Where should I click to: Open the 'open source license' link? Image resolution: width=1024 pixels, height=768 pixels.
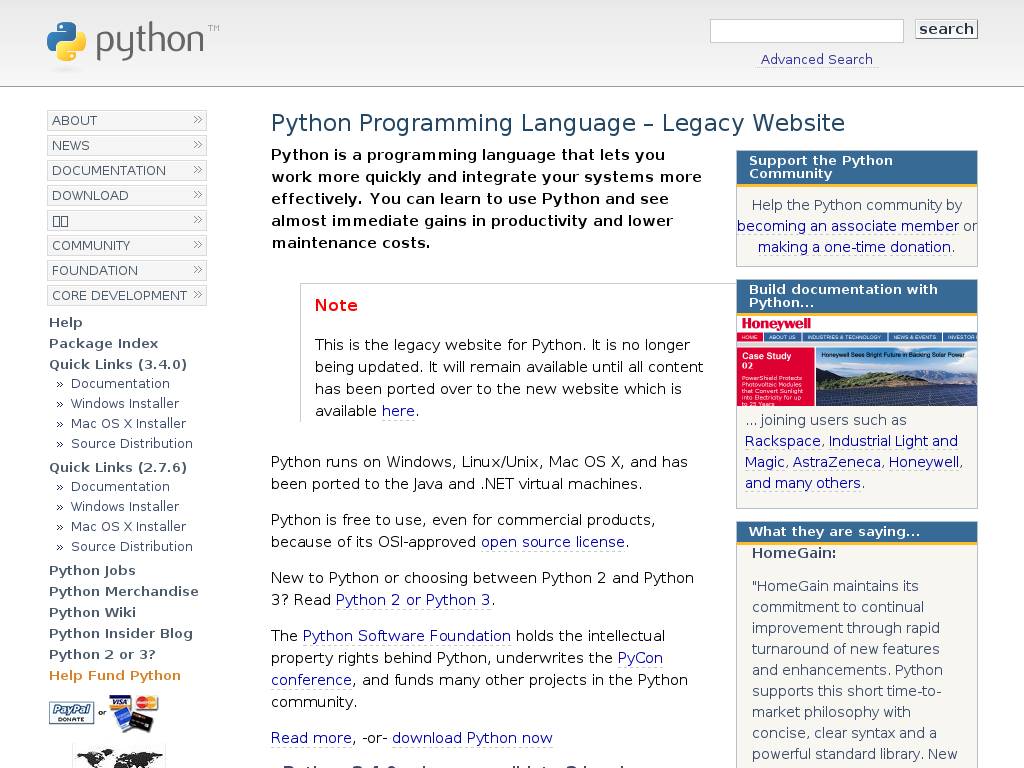(x=553, y=542)
